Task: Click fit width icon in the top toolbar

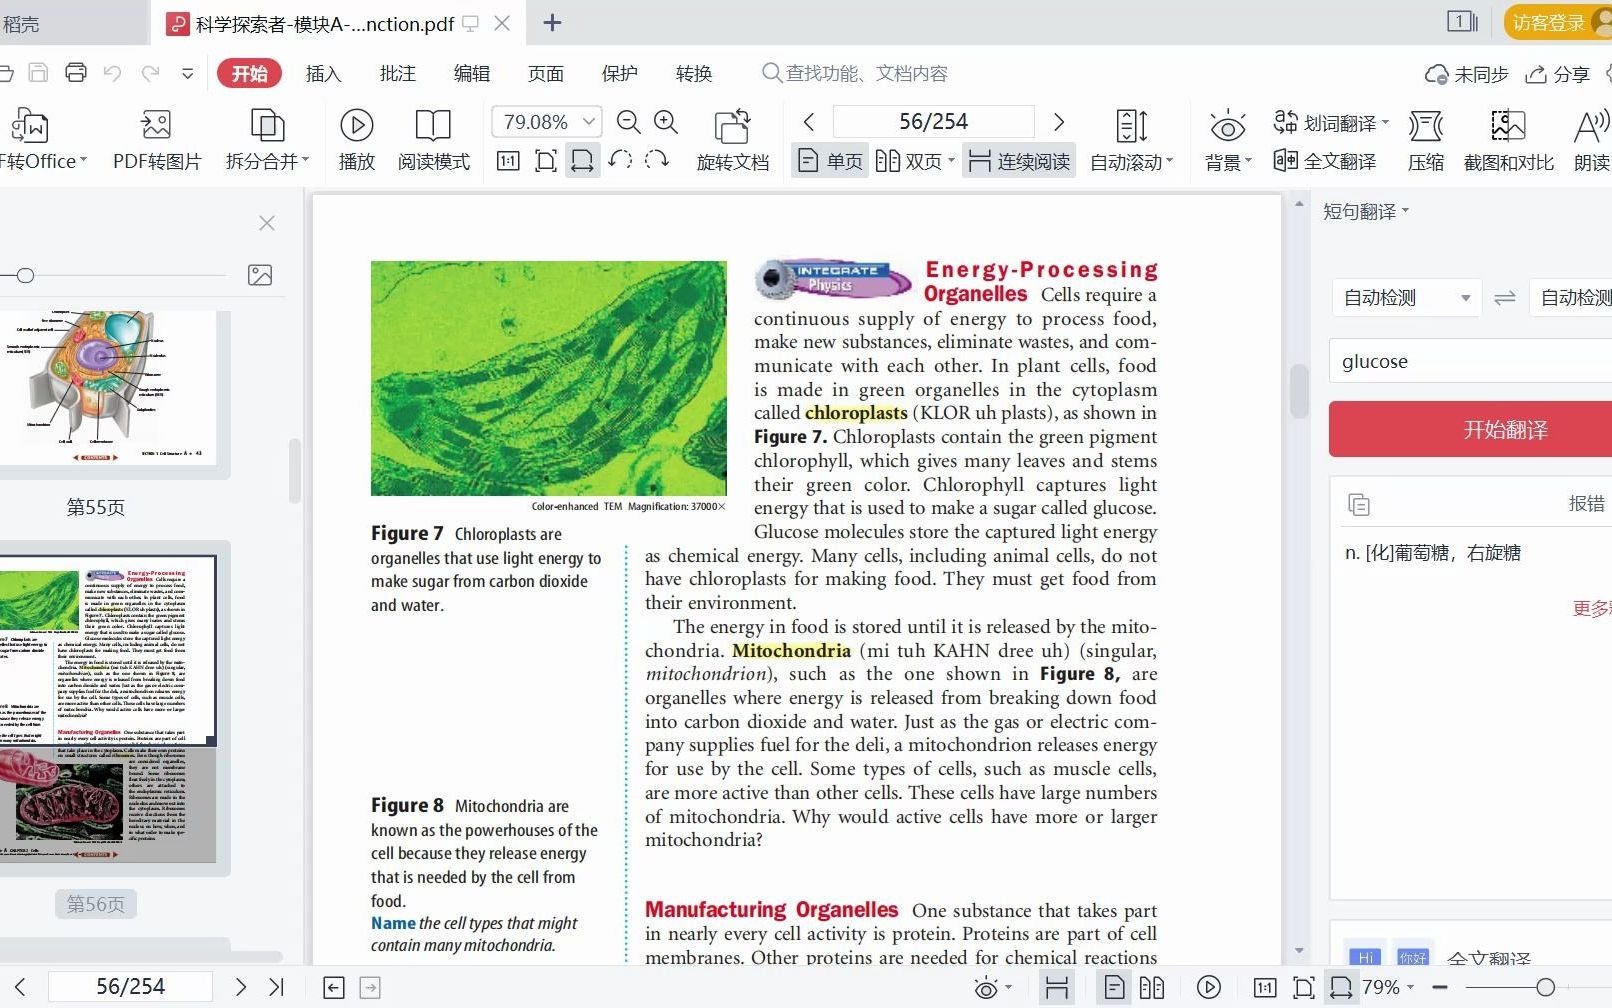Action: pos(582,161)
